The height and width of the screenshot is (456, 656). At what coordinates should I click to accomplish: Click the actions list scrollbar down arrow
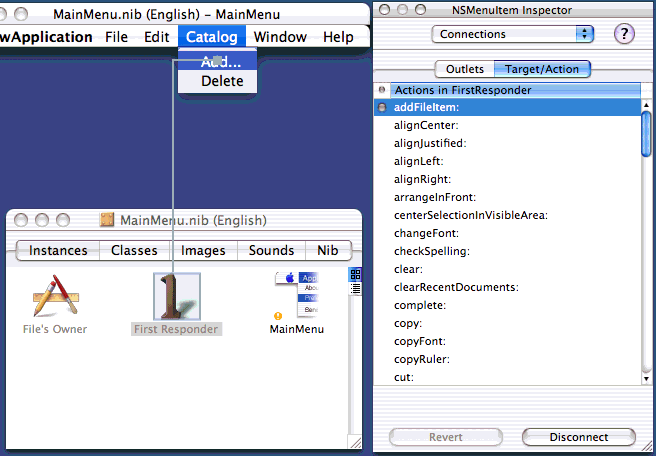[x=647, y=378]
